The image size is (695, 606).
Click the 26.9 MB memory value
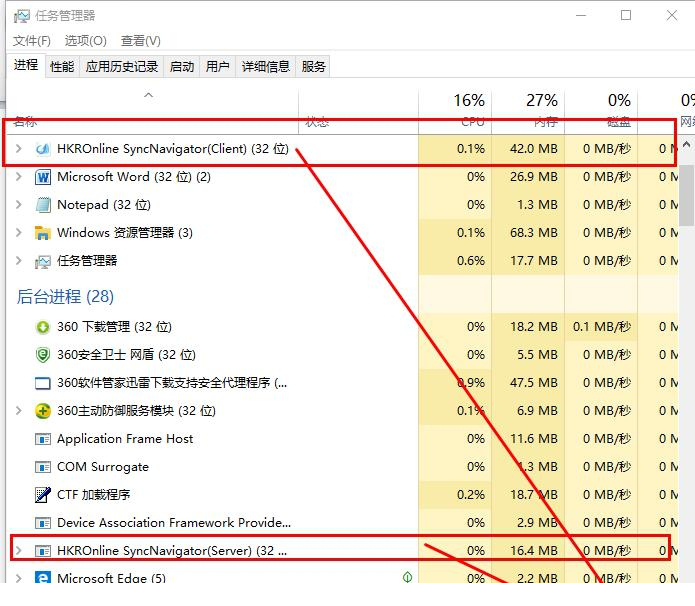[534, 176]
